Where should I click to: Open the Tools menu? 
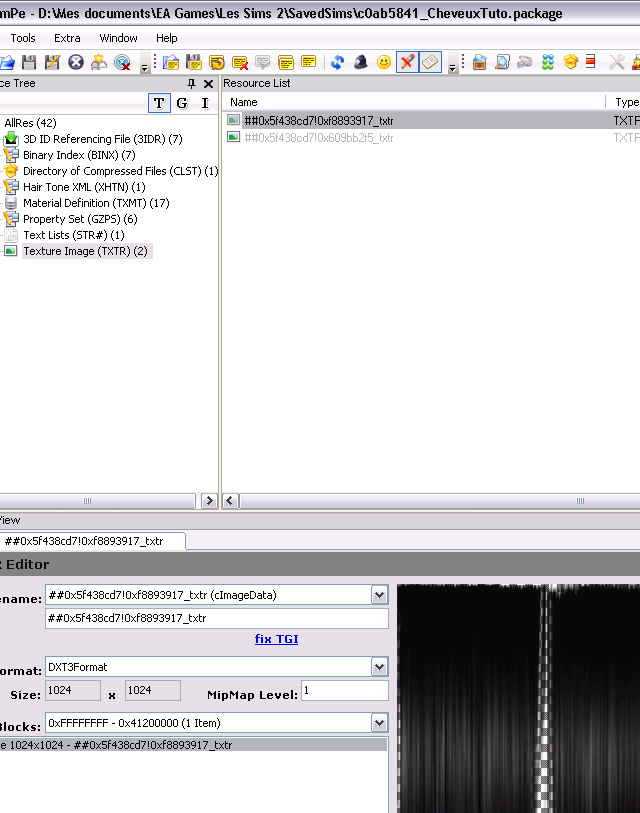(23, 38)
